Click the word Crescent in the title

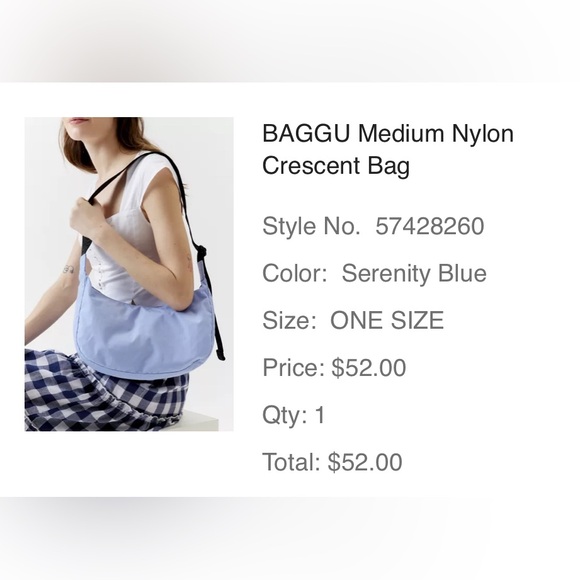pyautogui.click(x=311, y=165)
